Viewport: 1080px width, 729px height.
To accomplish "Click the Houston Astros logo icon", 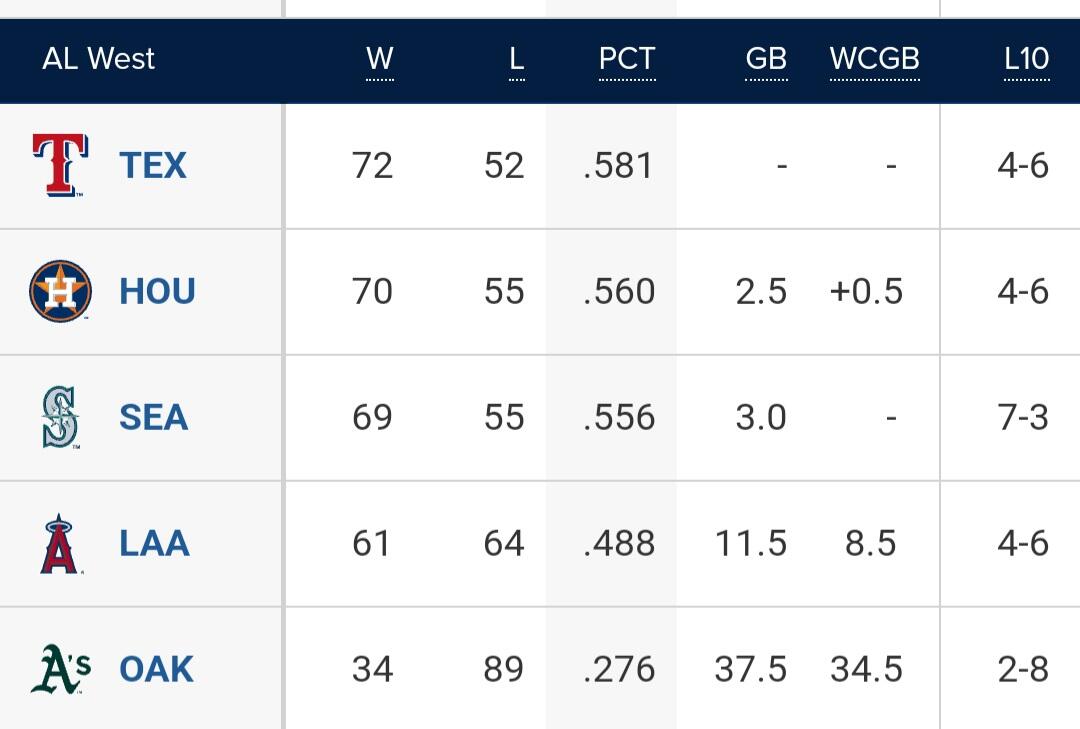I will point(60,291).
